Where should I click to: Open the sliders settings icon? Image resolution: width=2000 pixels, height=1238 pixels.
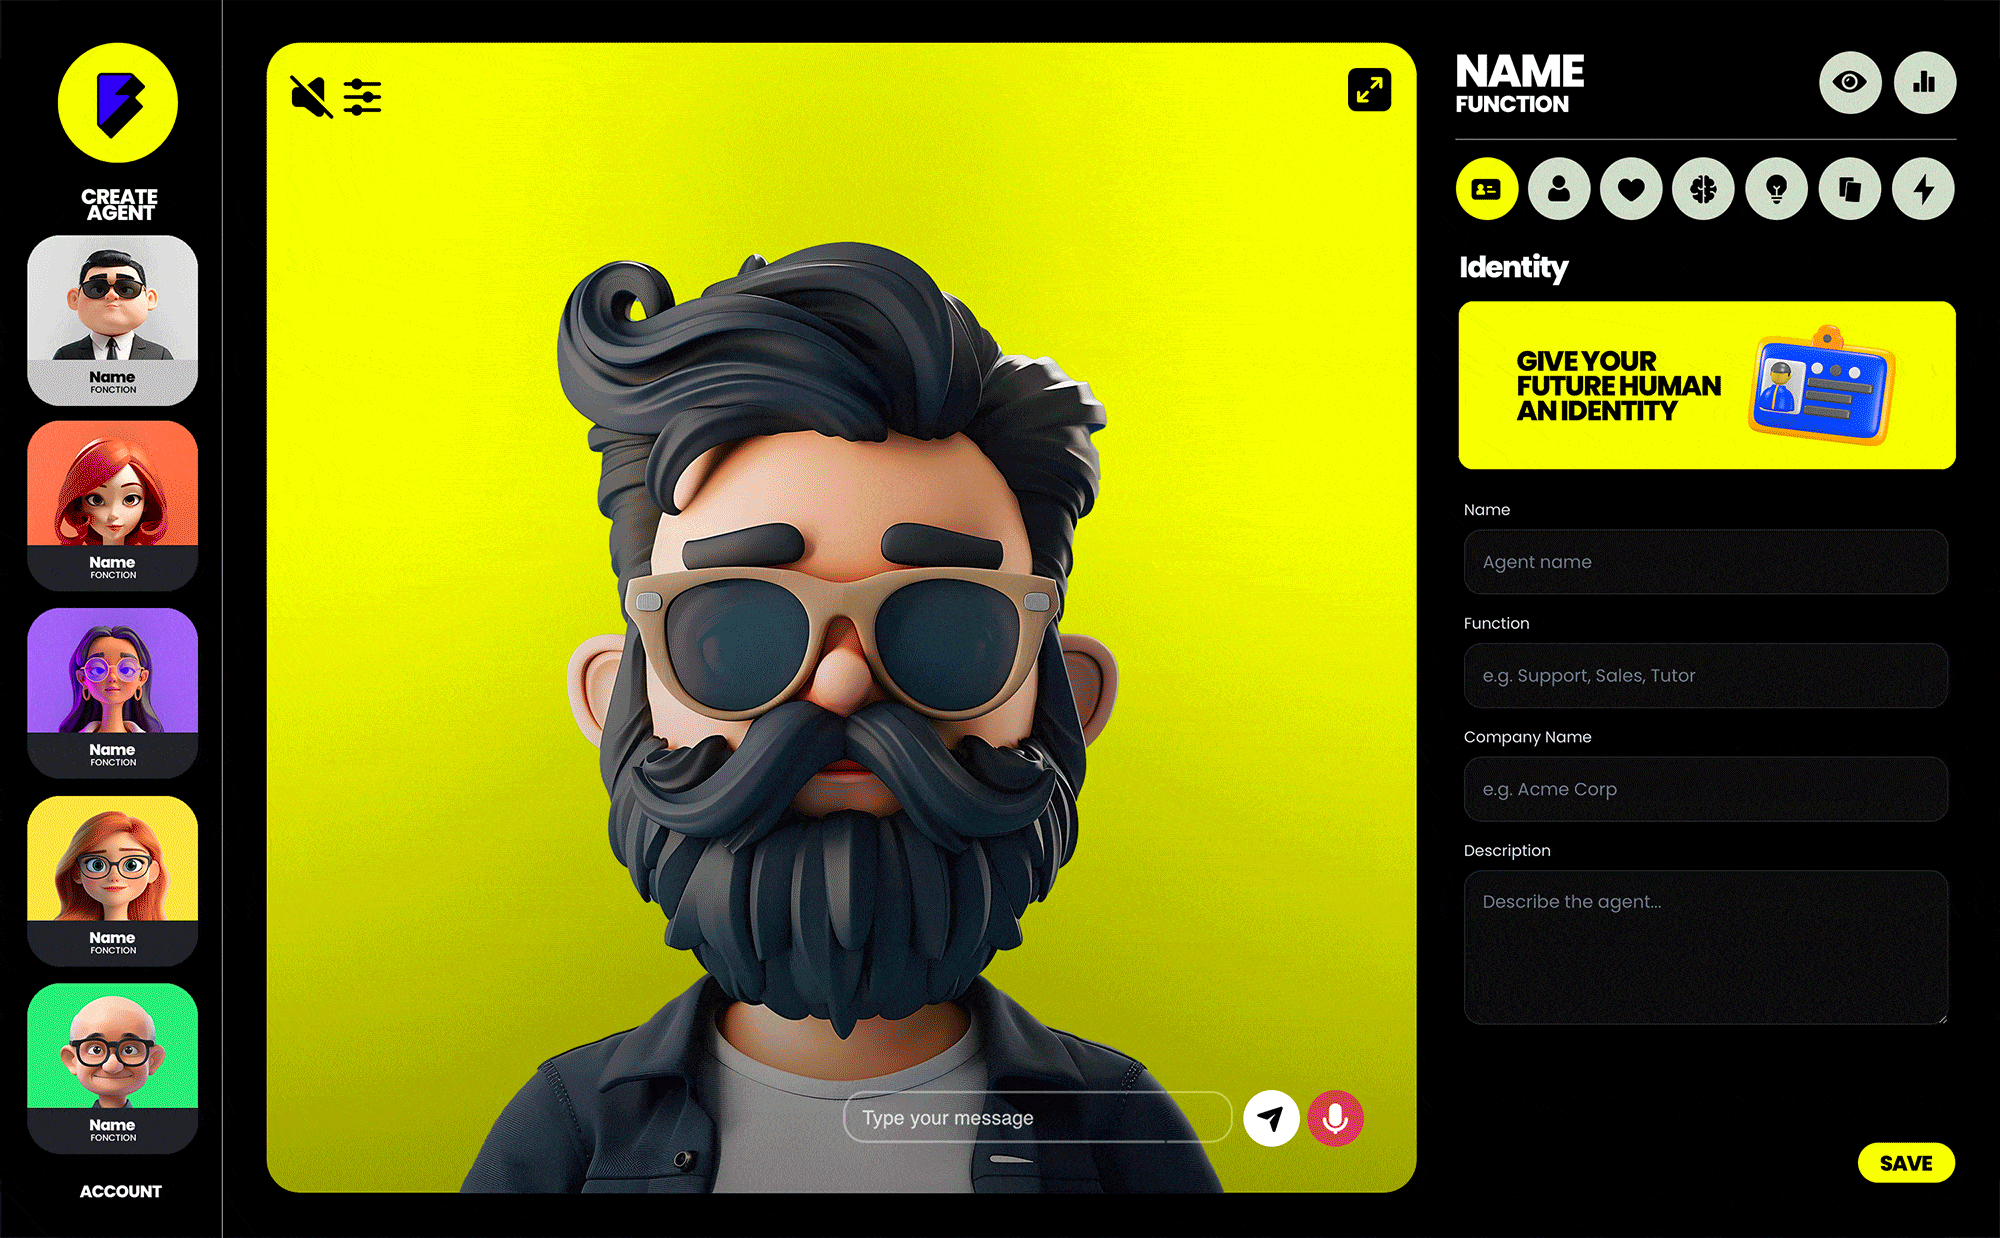(x=362, y=97)
